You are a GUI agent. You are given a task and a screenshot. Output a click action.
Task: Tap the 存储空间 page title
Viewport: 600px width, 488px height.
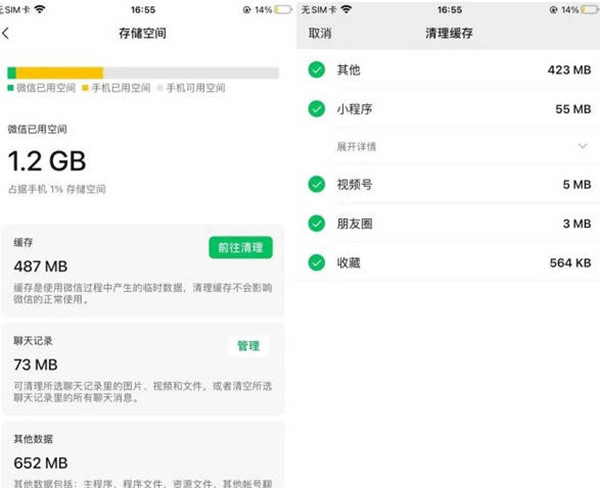[x=142, y=33]
